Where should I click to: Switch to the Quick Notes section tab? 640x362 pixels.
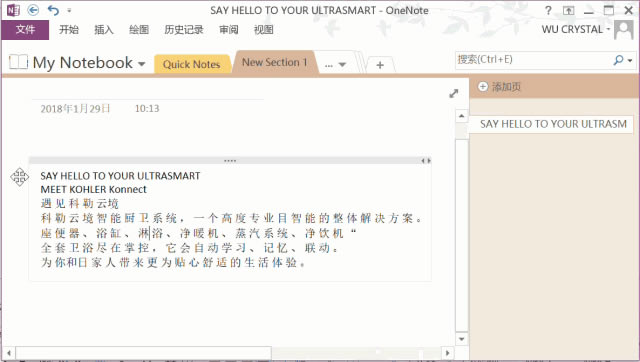point(191,64)
